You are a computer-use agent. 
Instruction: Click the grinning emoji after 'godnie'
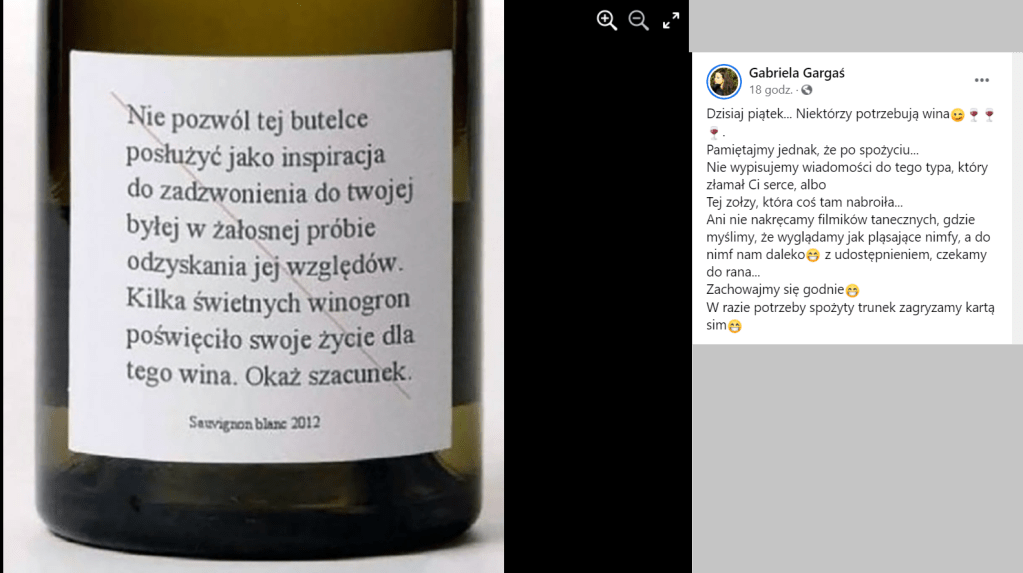pos(852,290)
